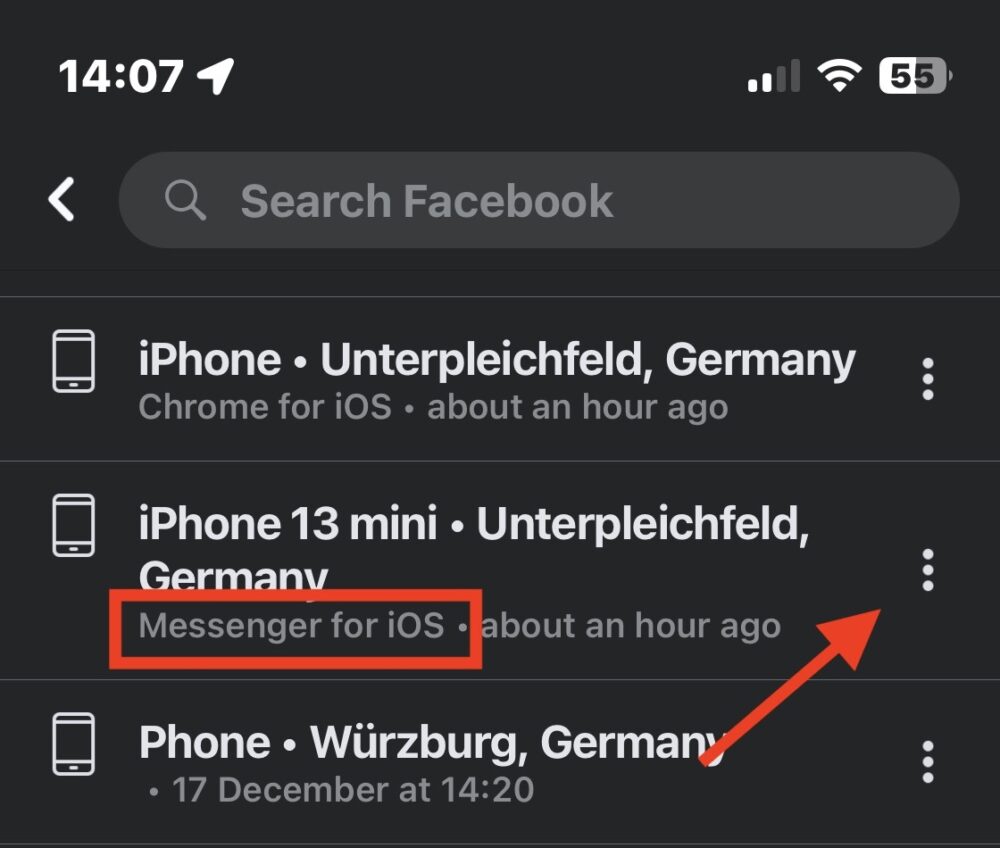
Task: Tap the battery indicator showing 55
Action: point(912,75)
